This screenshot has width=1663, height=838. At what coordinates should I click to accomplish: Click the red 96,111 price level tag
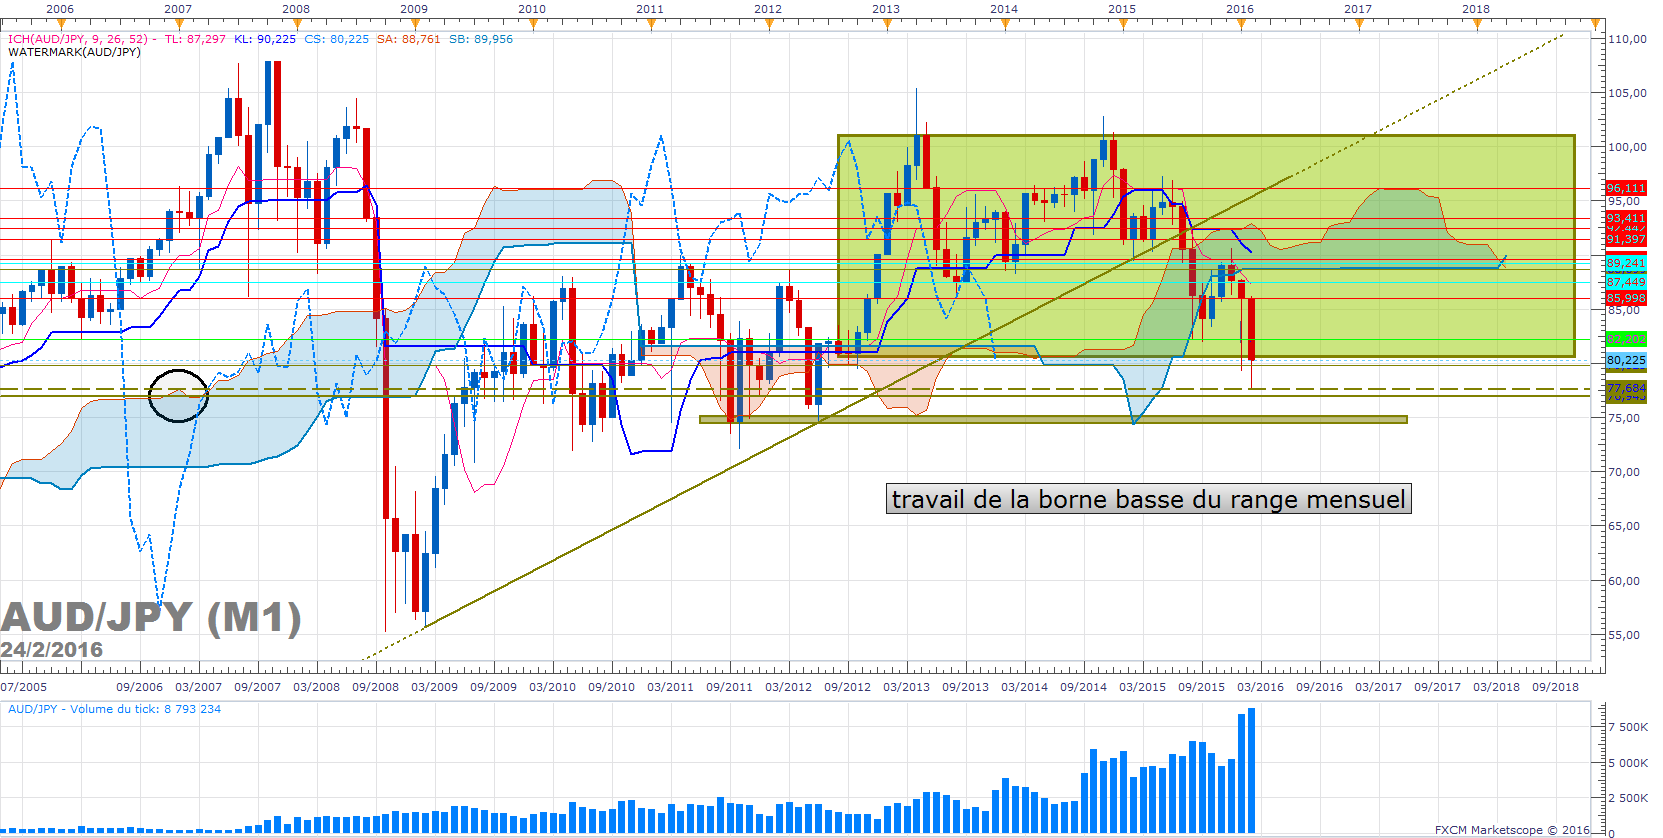pyautogui.click(x=1626, y=188)
